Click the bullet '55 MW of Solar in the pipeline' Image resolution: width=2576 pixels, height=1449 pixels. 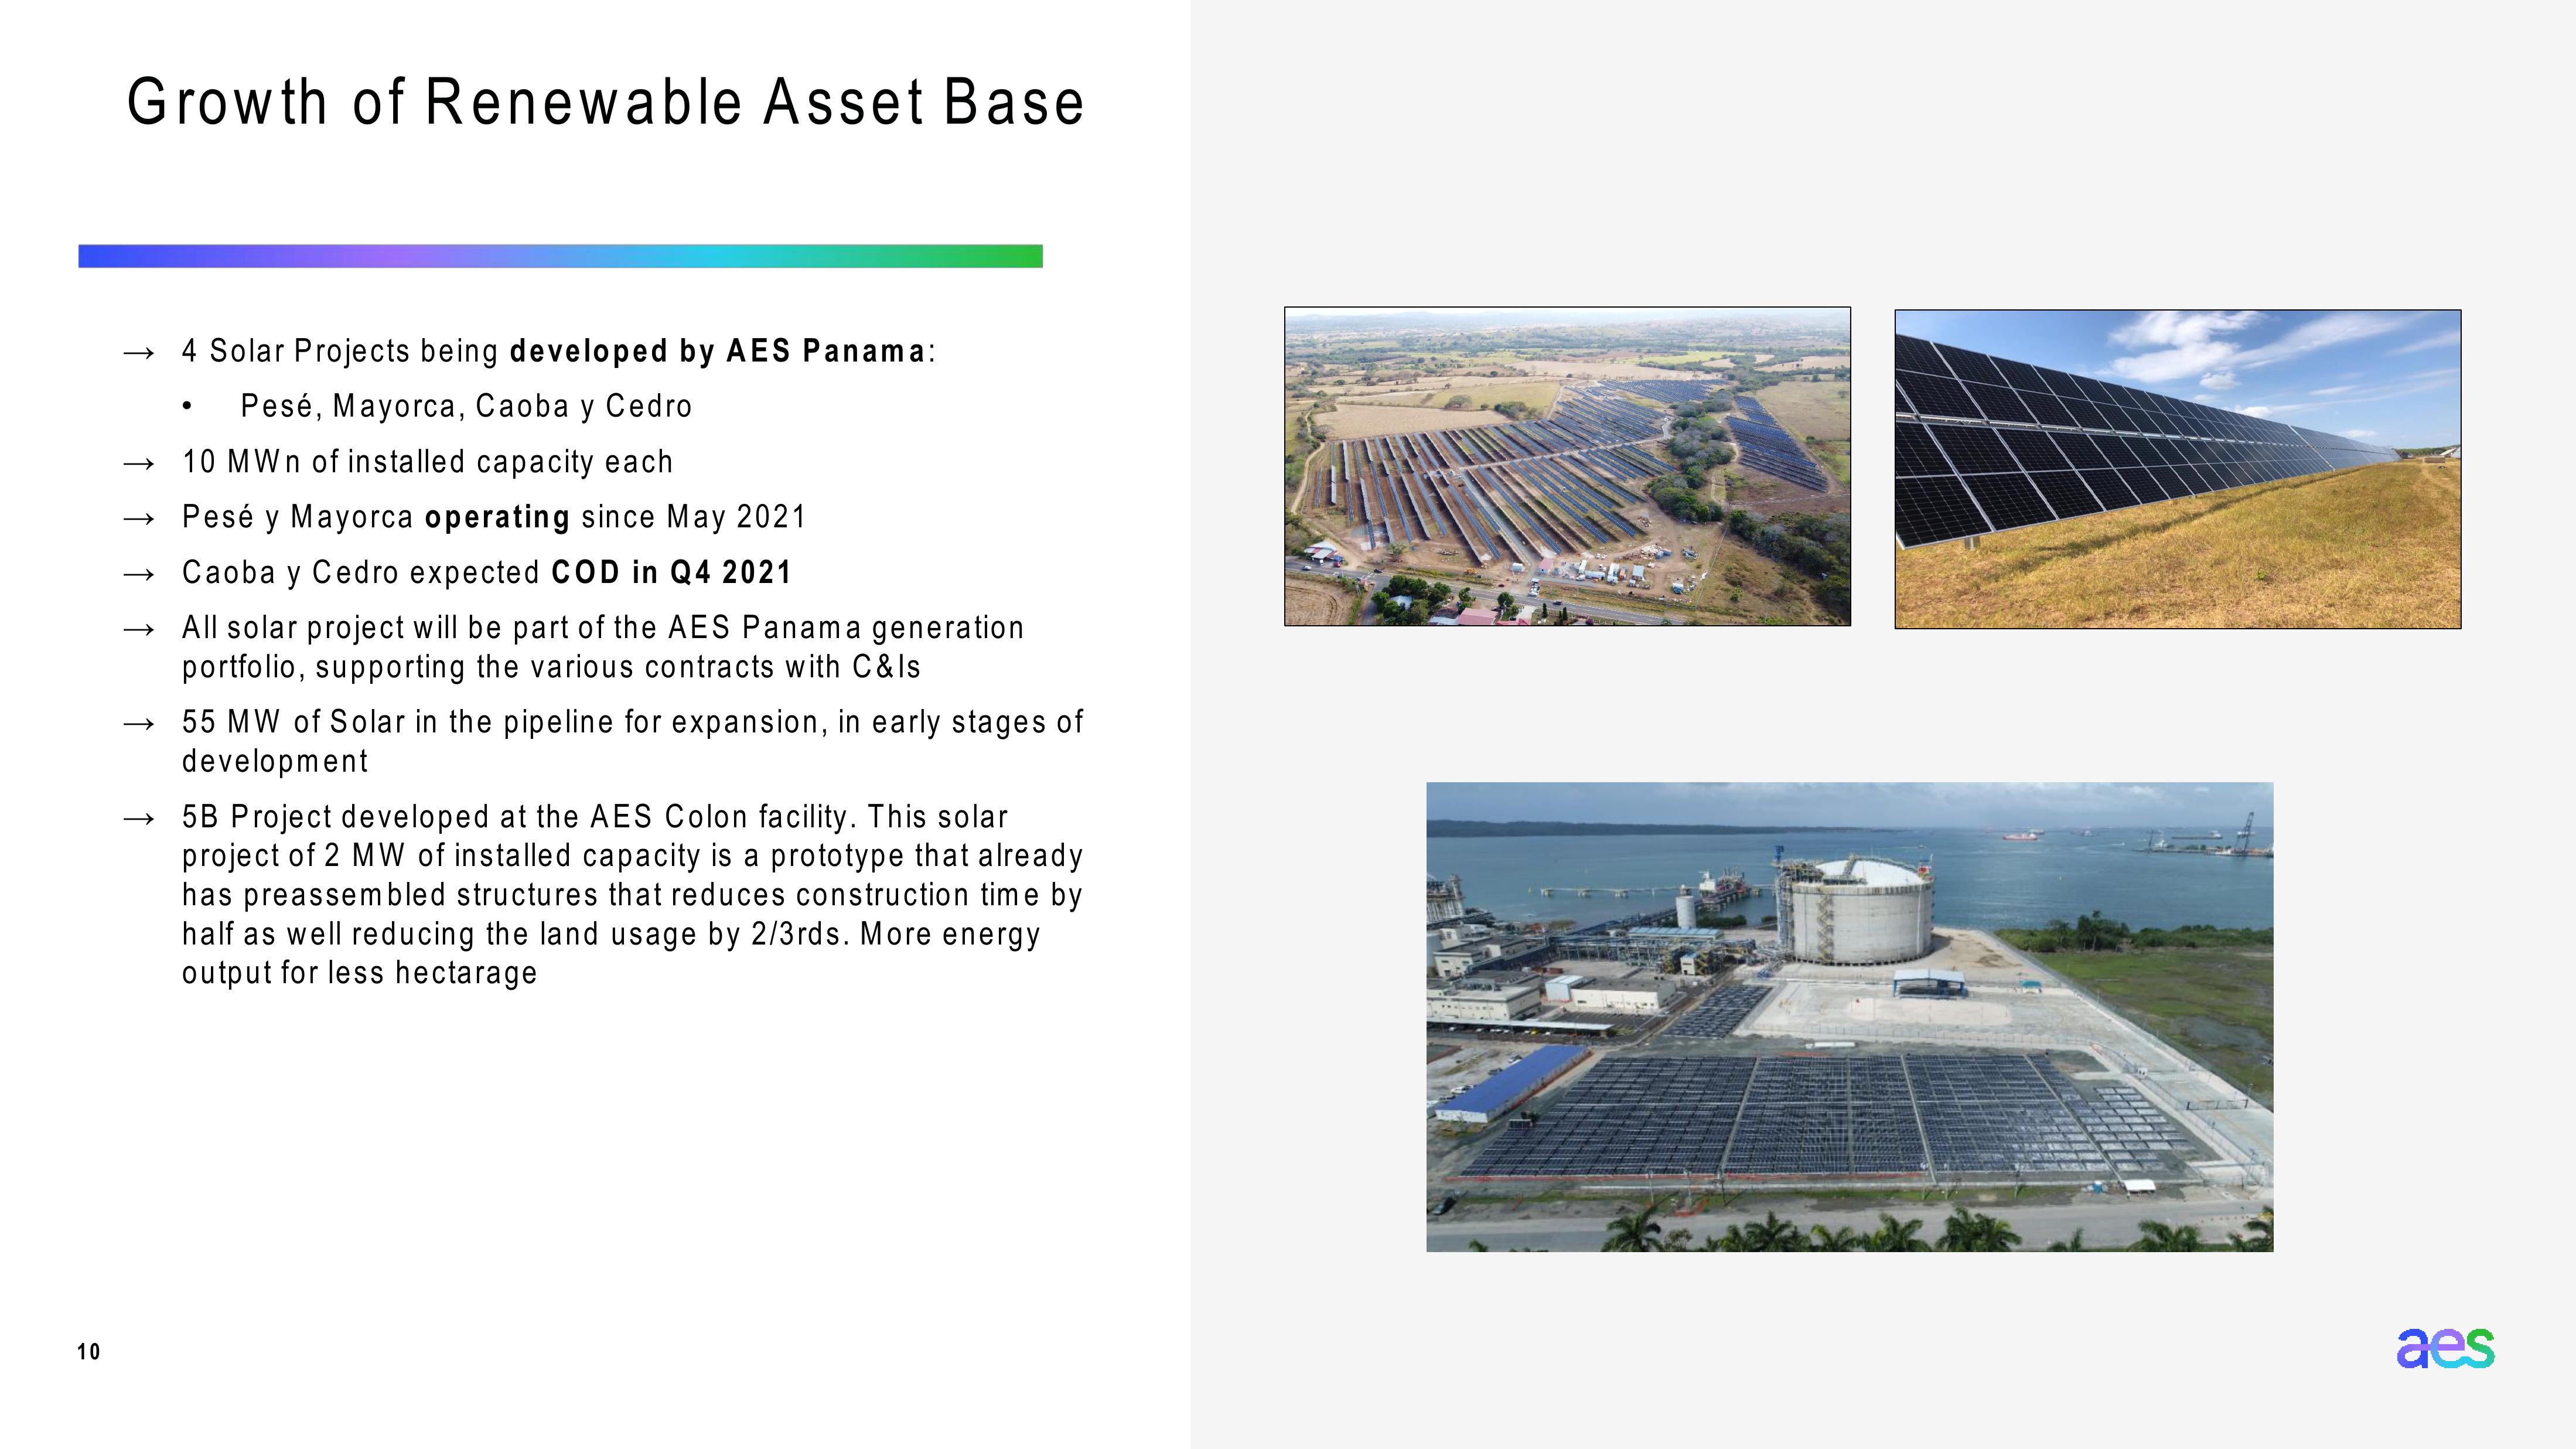tap(632, 741)
